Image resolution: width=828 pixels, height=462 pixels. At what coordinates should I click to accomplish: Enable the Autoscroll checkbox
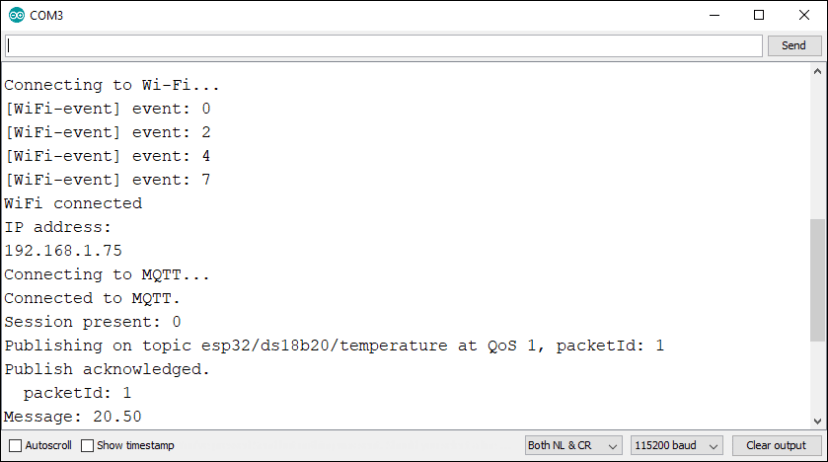pyautogui.click(x=15, y=445)
